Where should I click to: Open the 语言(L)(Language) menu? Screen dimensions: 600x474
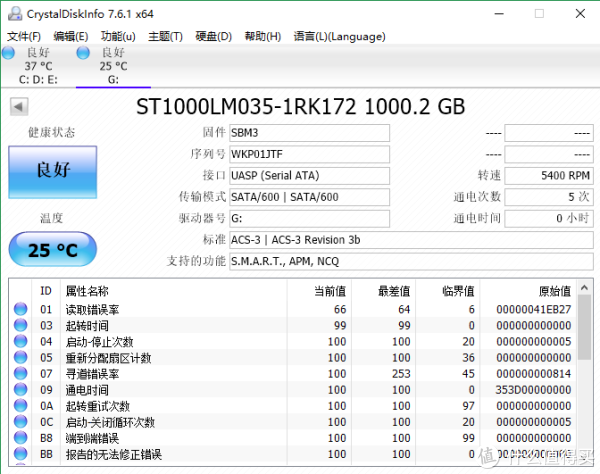click(x=339, y=37)
